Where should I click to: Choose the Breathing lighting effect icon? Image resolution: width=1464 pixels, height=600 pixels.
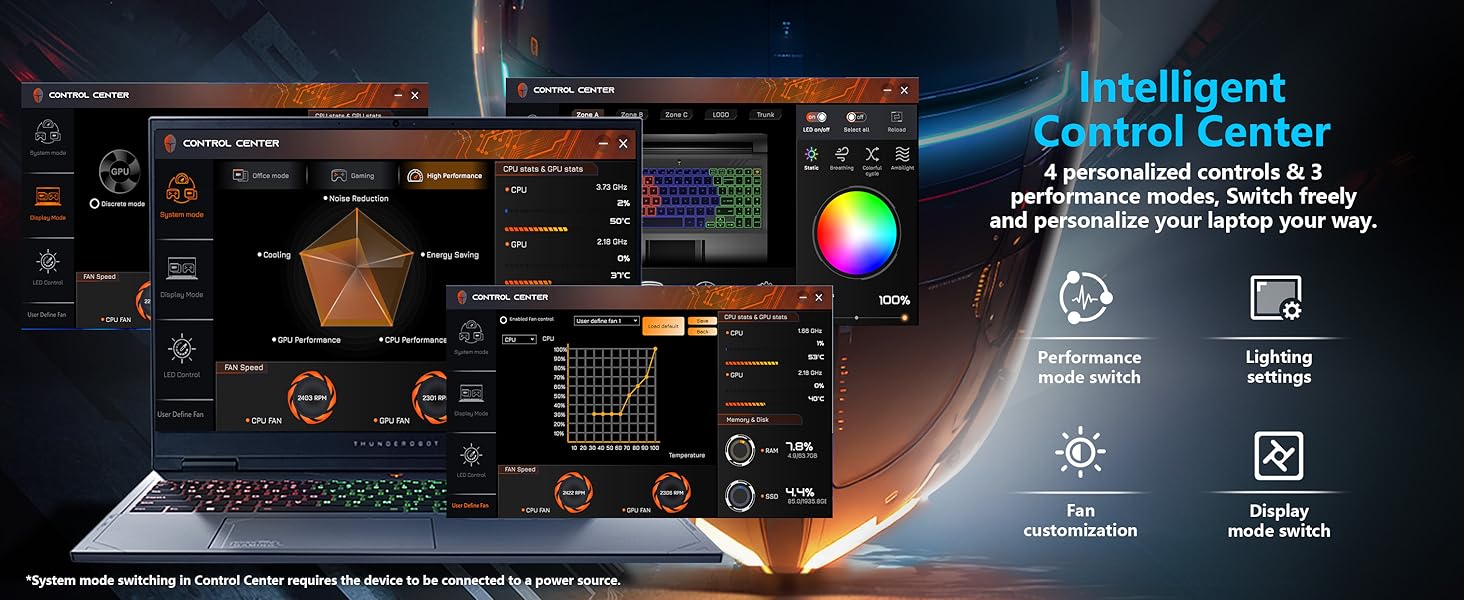click(x=842, y=155)
